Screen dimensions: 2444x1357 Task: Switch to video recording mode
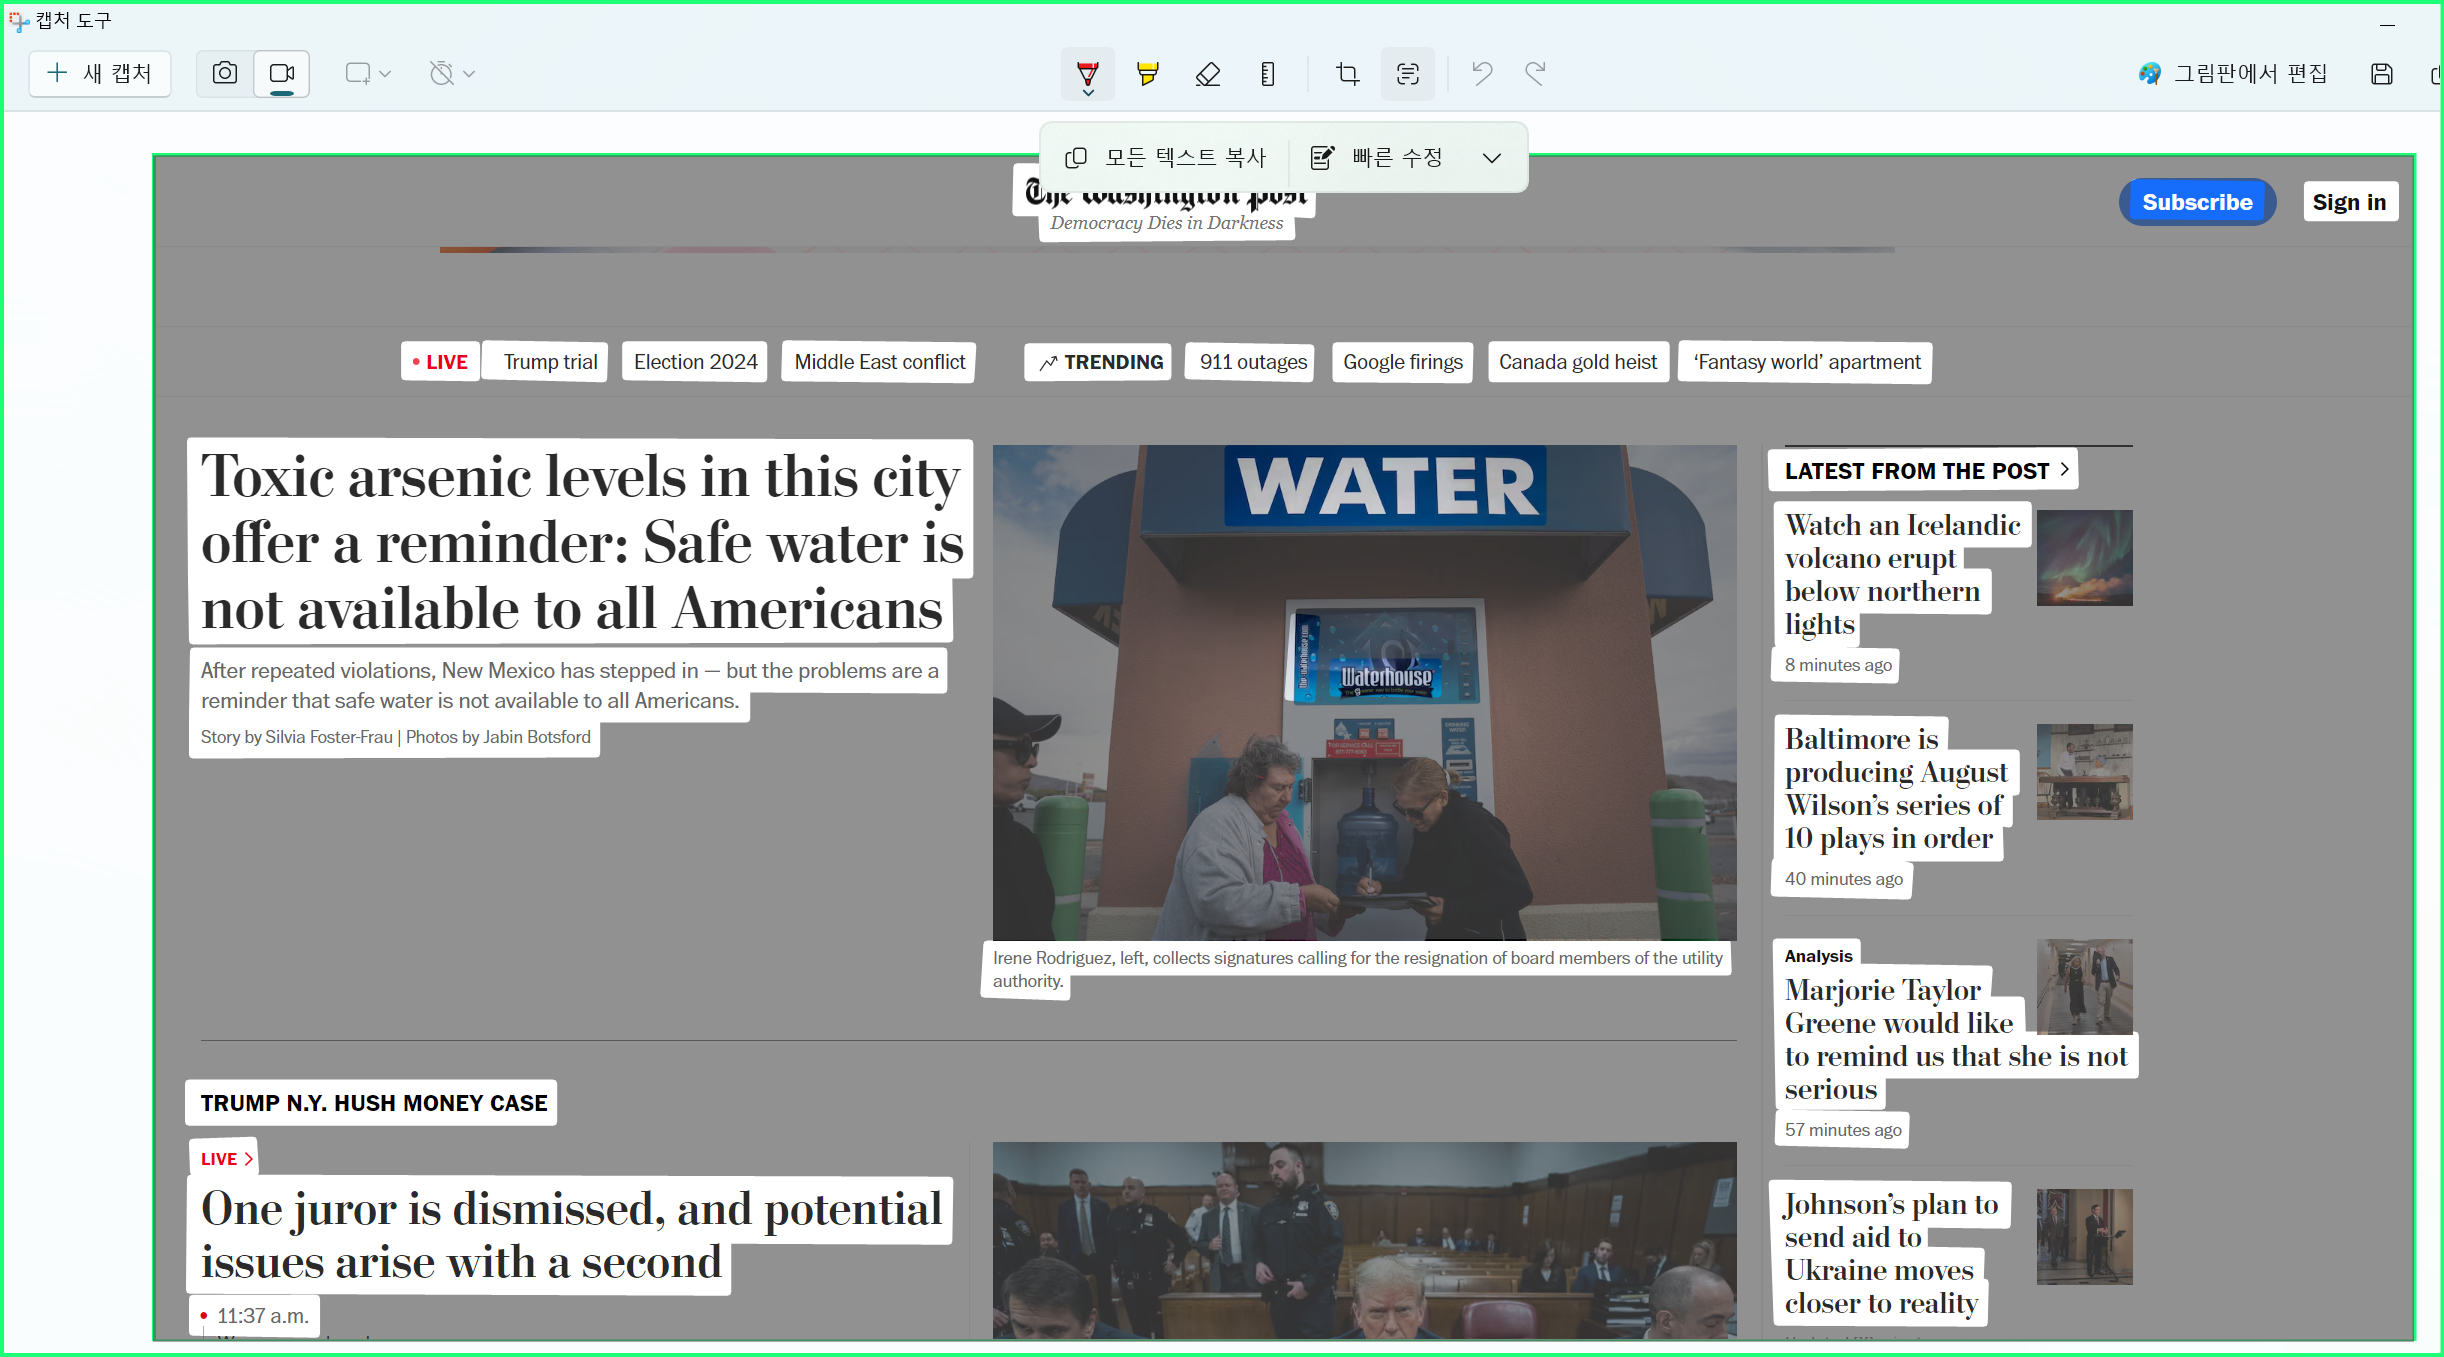[282, 73]
